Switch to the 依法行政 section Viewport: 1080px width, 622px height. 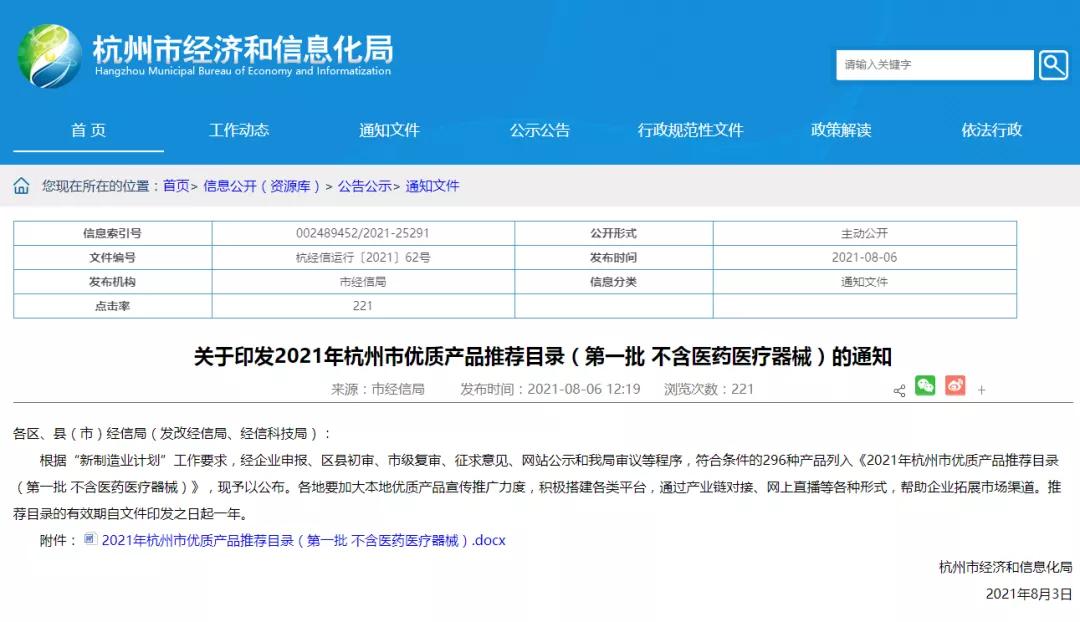(988, 130)
